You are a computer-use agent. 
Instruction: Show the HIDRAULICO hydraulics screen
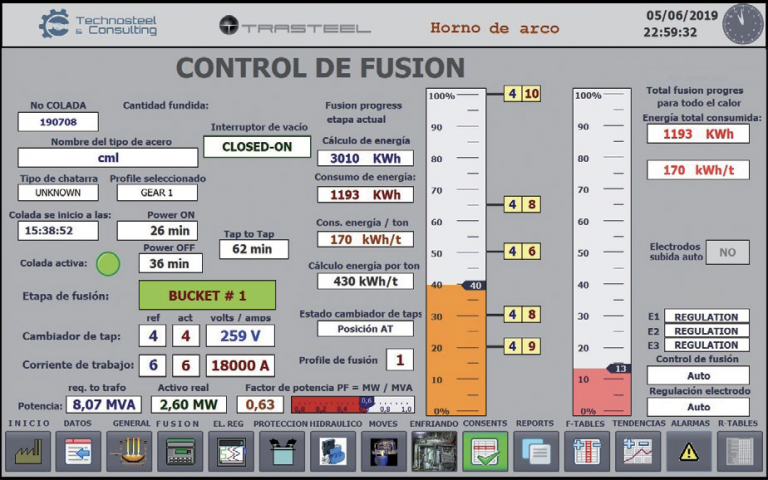coord(332,451)
